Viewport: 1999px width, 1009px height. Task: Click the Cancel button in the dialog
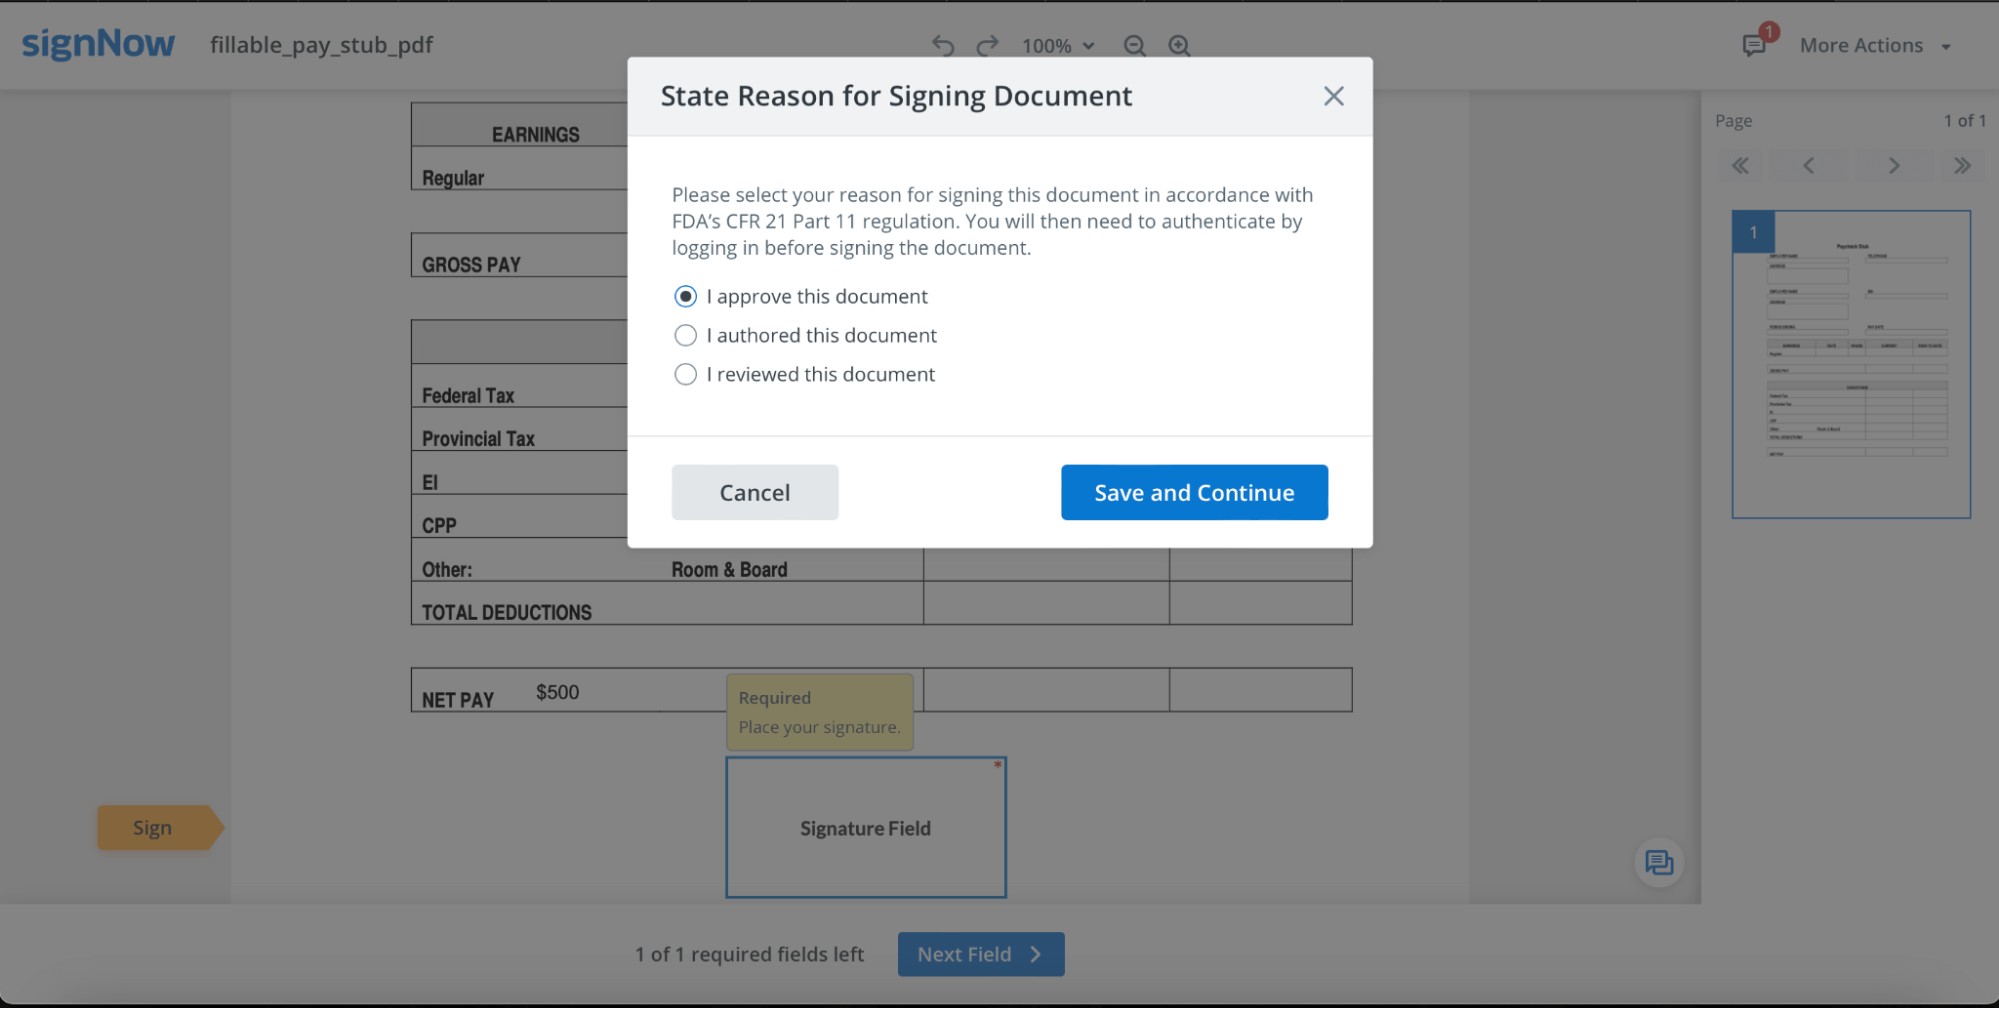pos(754,492)
